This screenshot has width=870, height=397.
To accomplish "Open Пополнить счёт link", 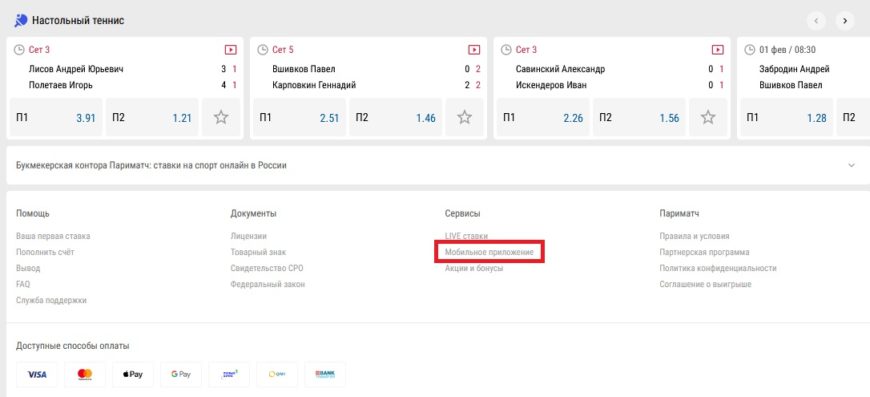I will [x=45, y=252].
